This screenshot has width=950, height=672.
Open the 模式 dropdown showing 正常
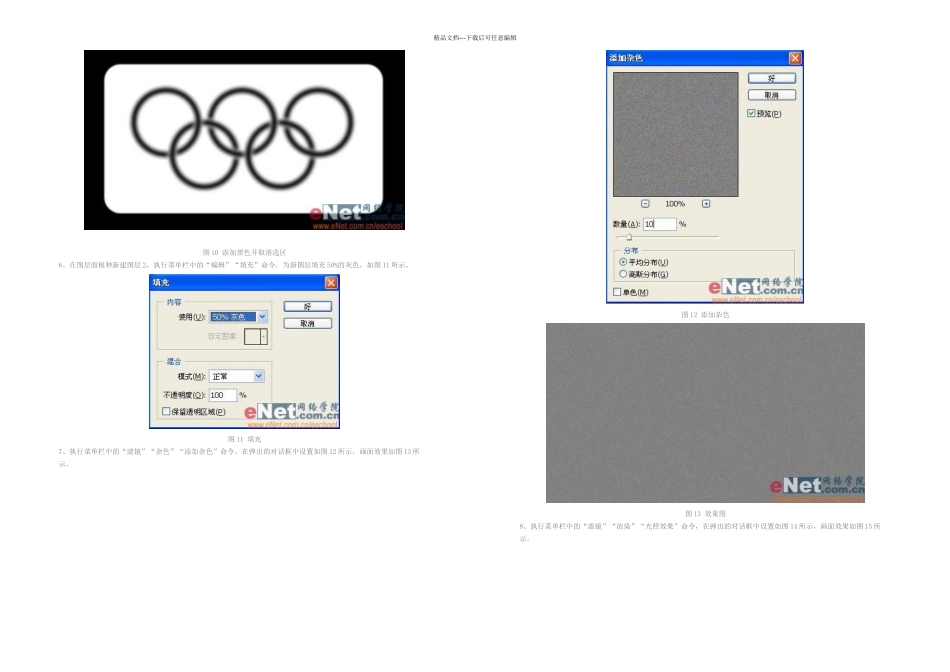(x=236, y=376)
